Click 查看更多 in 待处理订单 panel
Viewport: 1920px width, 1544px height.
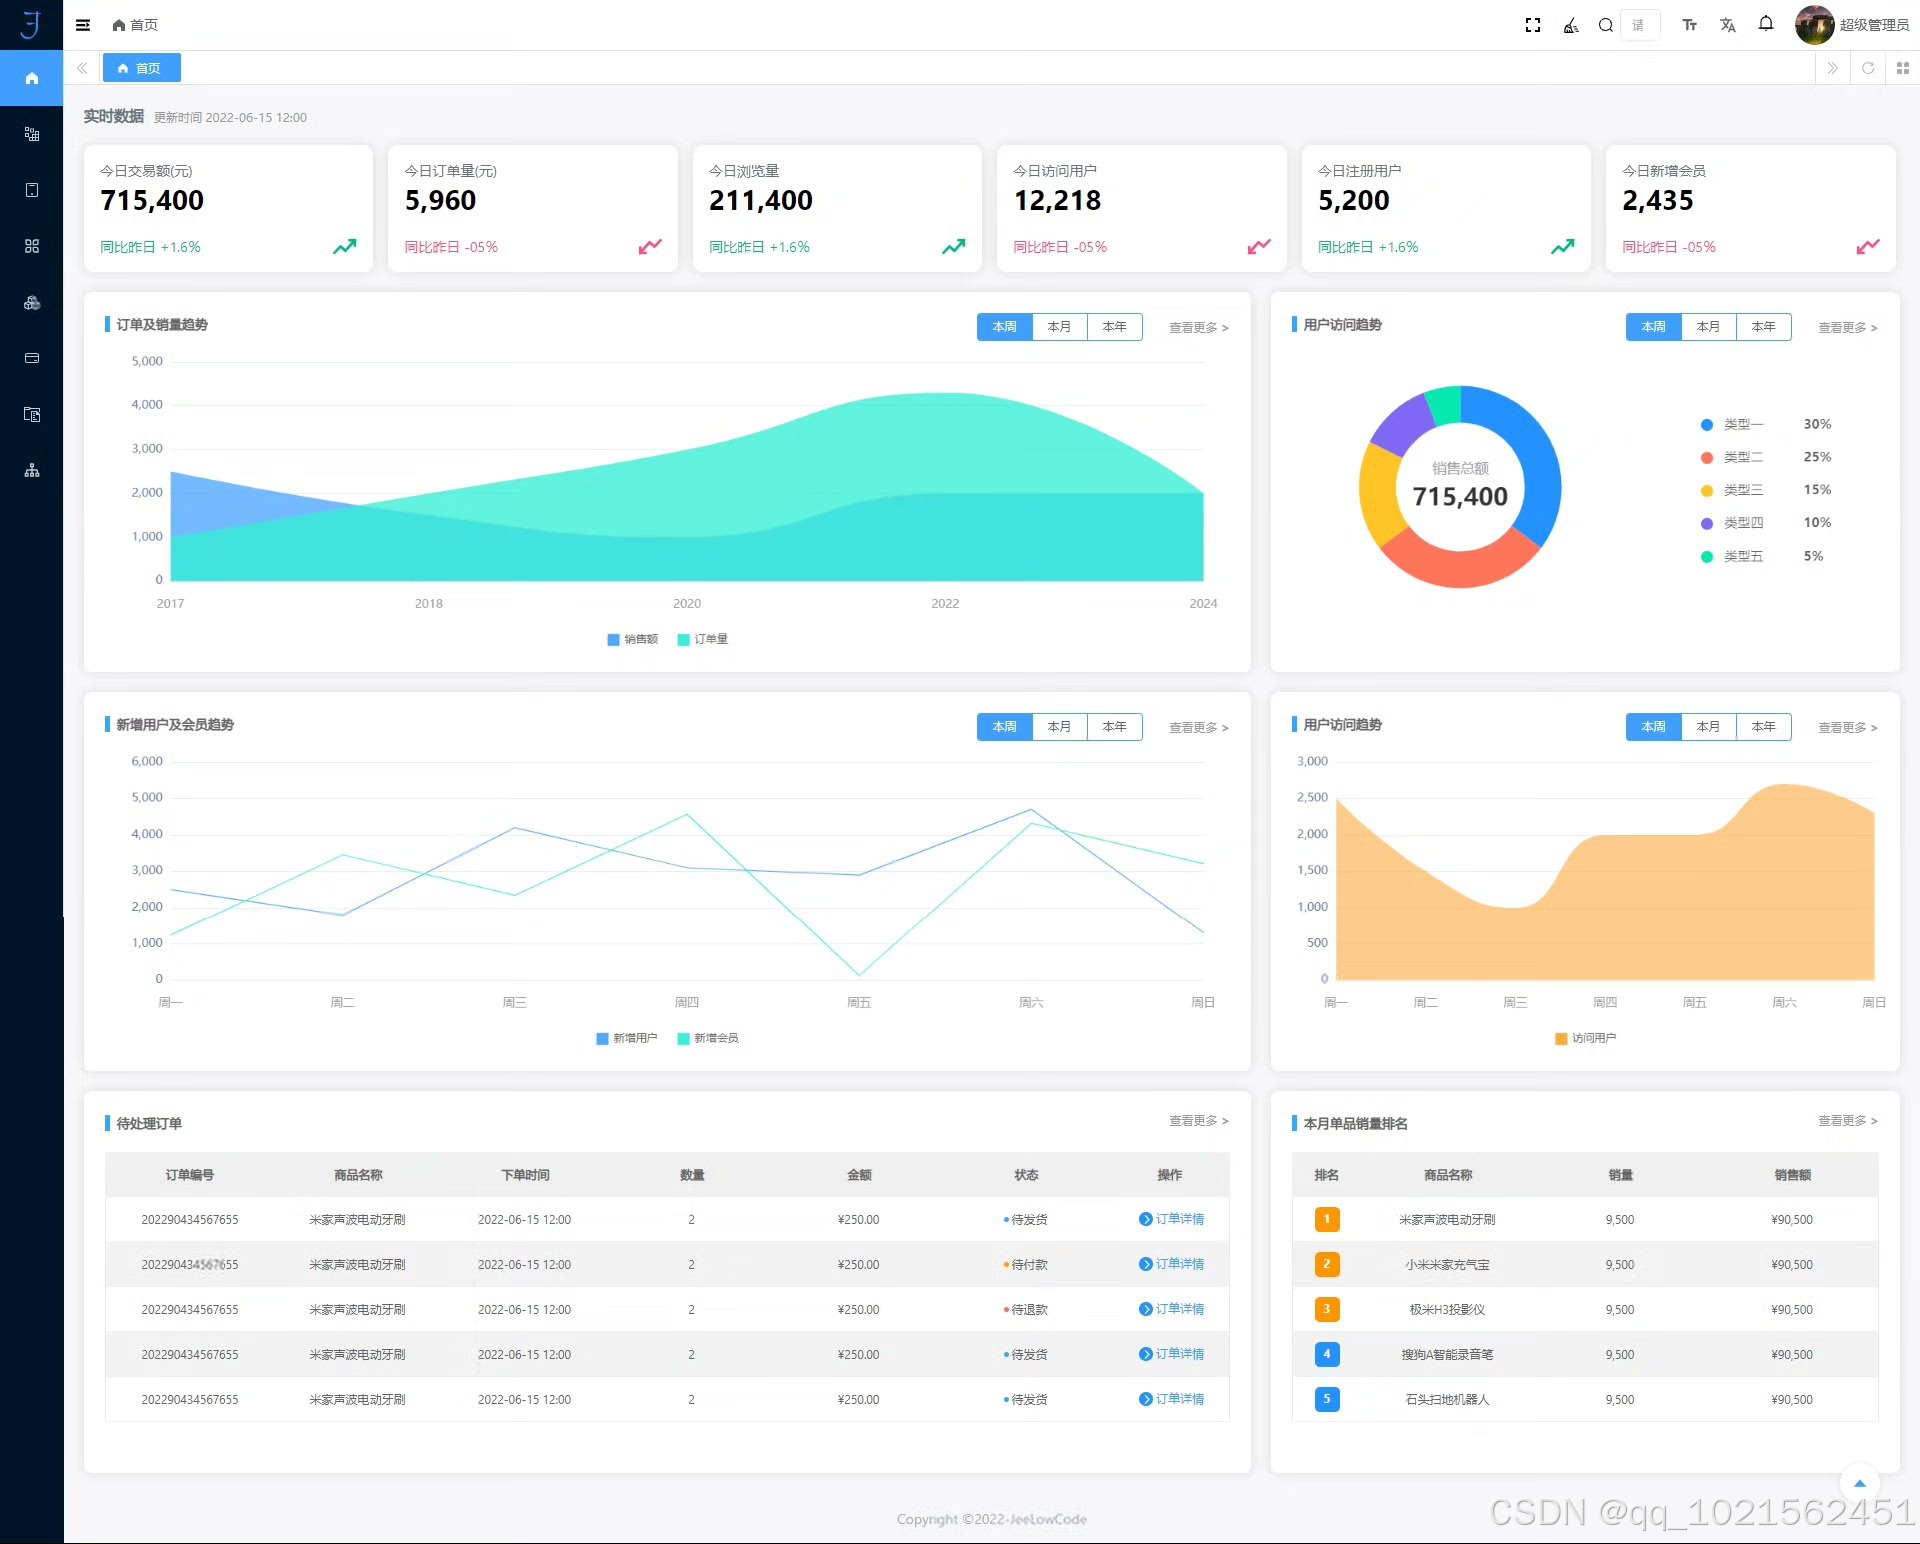[x=1198, y=1121]
